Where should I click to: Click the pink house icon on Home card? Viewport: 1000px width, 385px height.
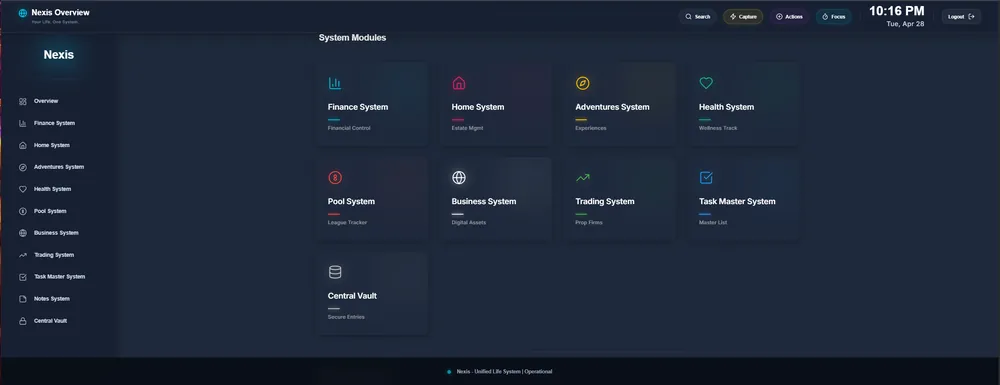(x=459, y=84)
